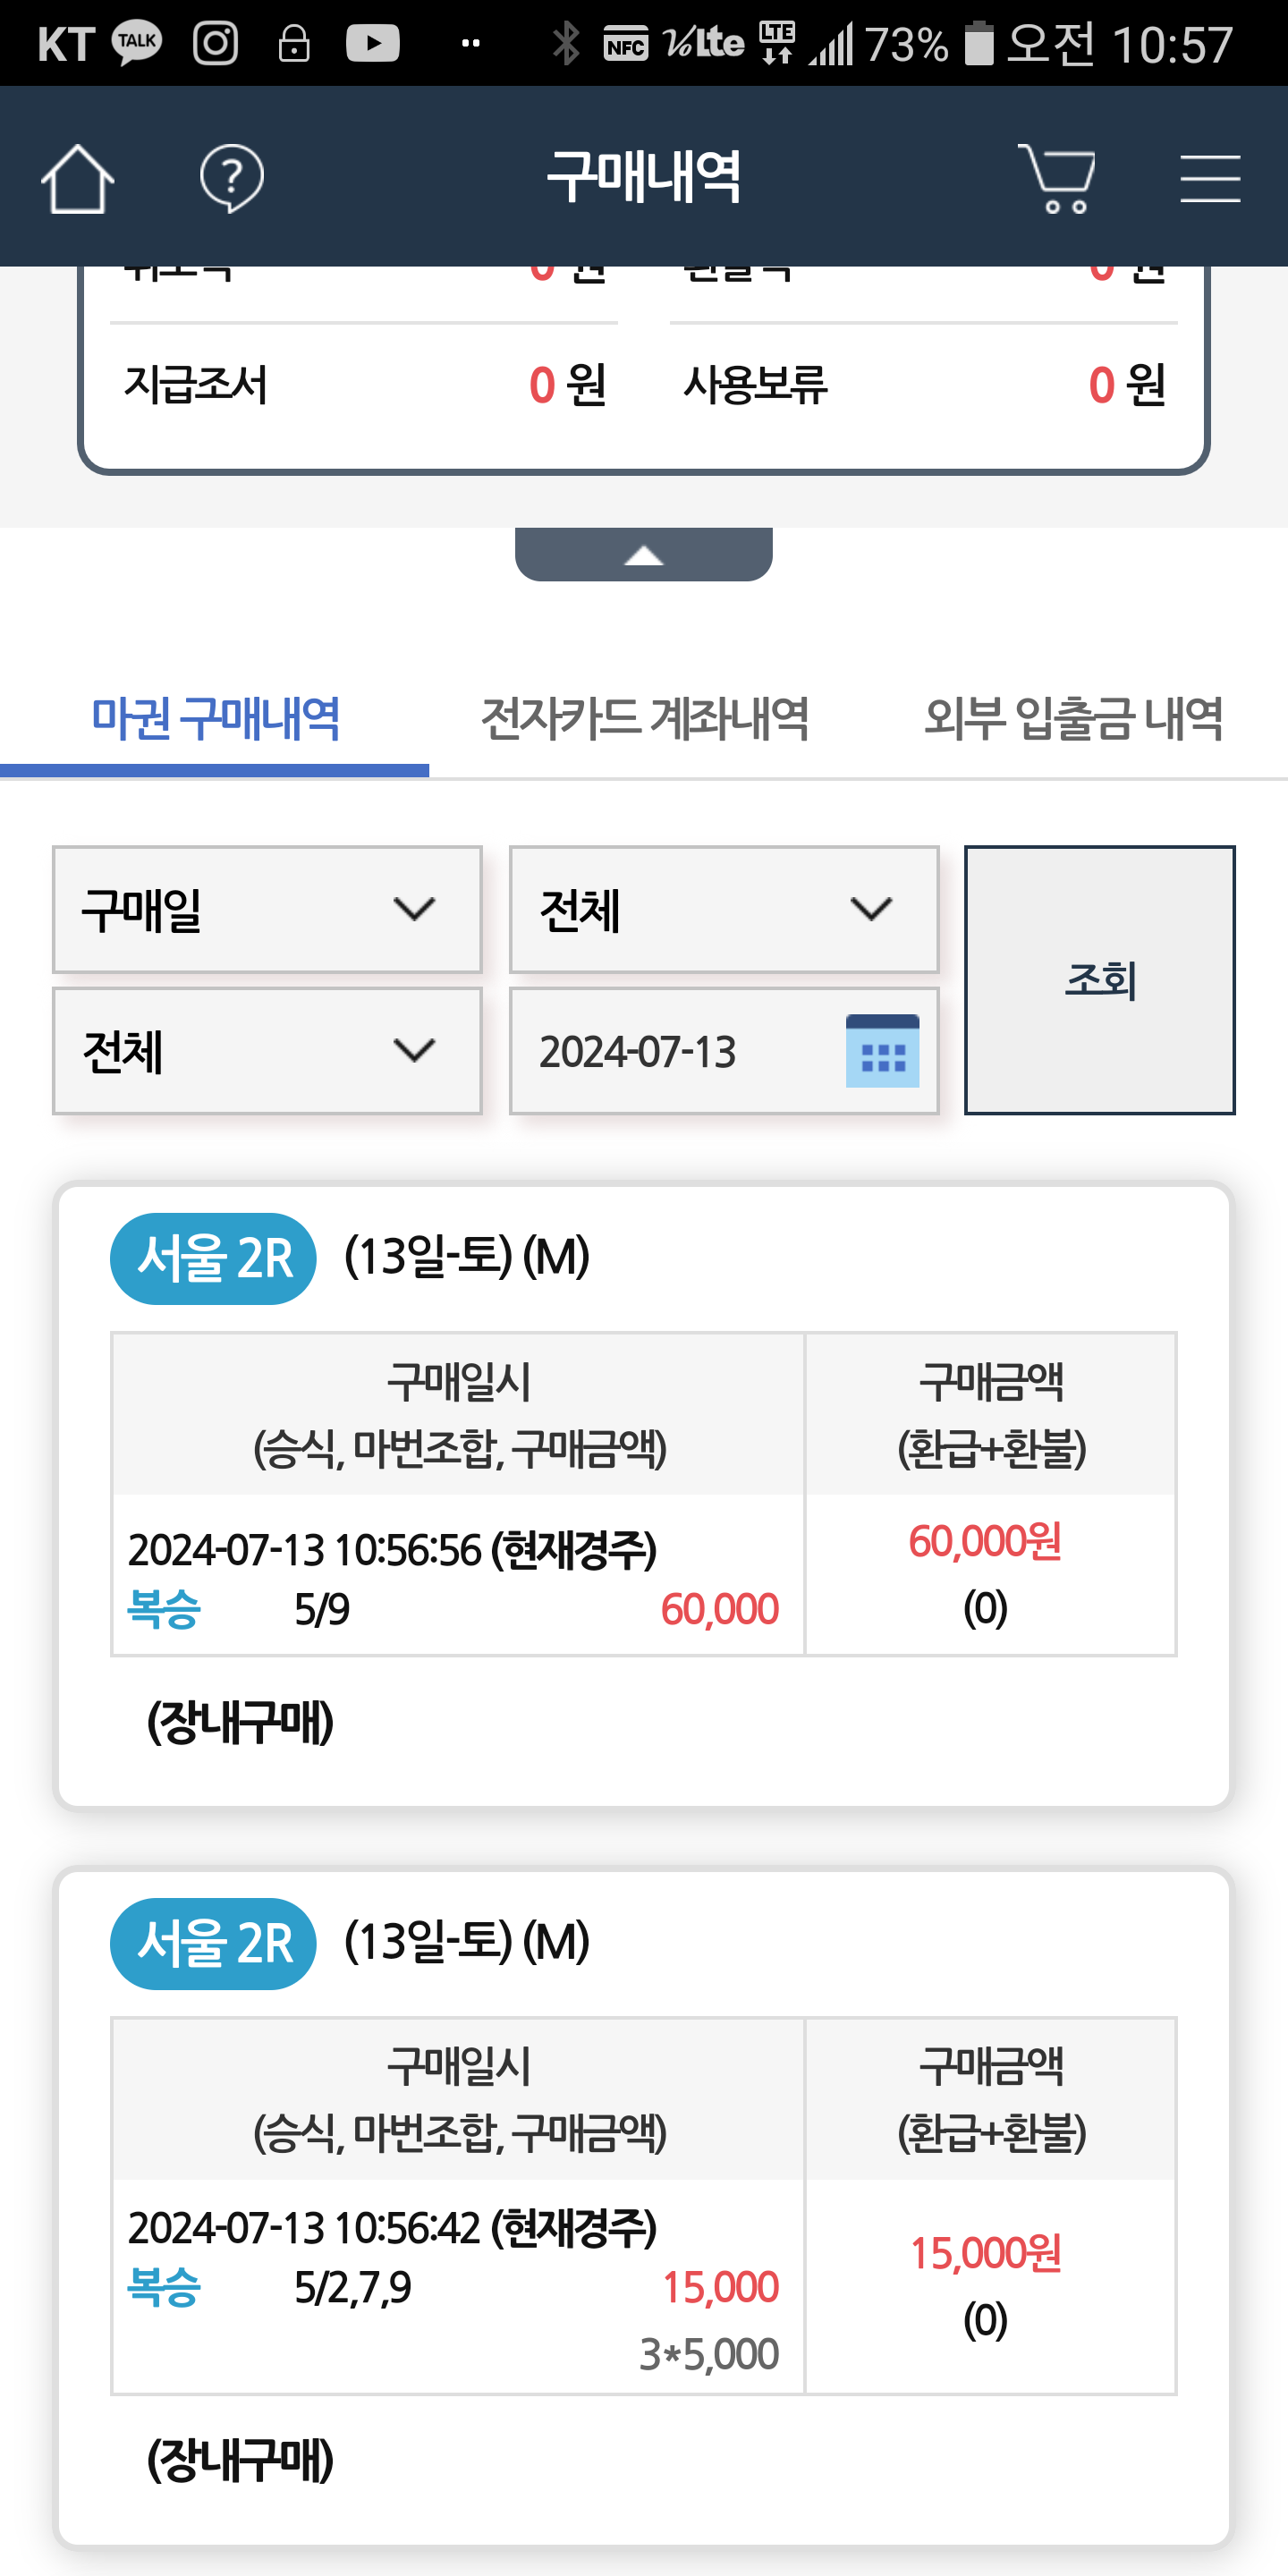Tap the first 서울 2R race badge

213,1258
